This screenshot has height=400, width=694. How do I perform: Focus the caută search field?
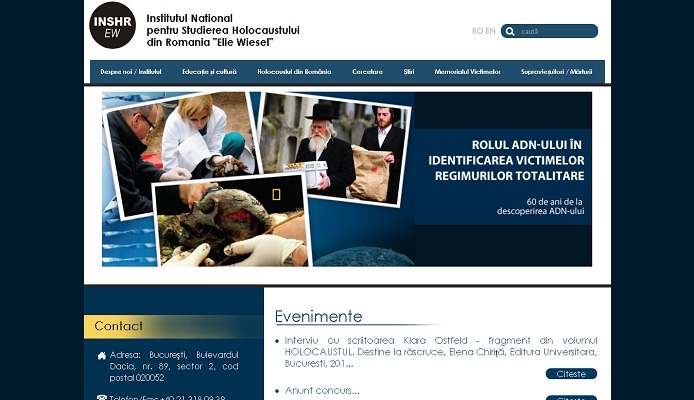pos(549,31)
